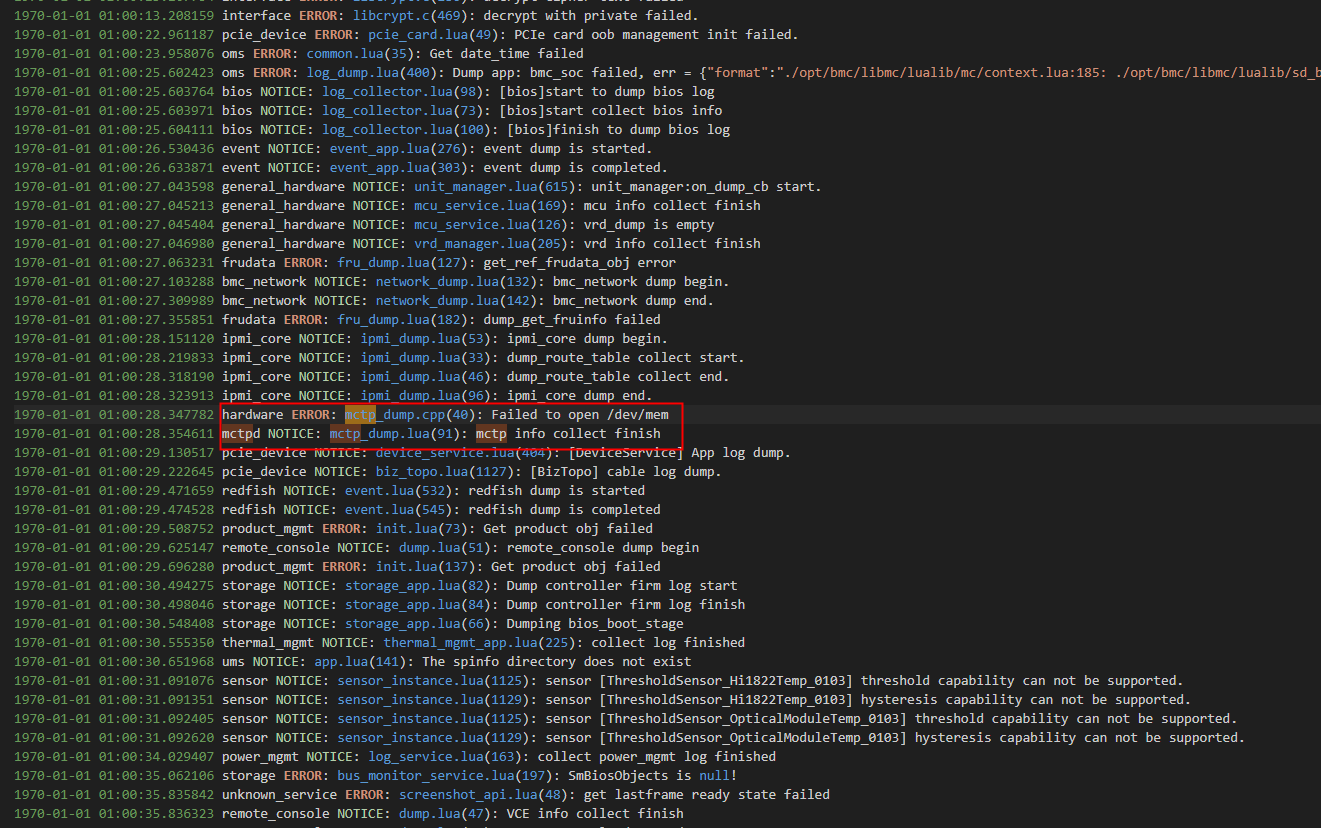Click the 'Failed to open /dev/mem' message

point(587,415)
